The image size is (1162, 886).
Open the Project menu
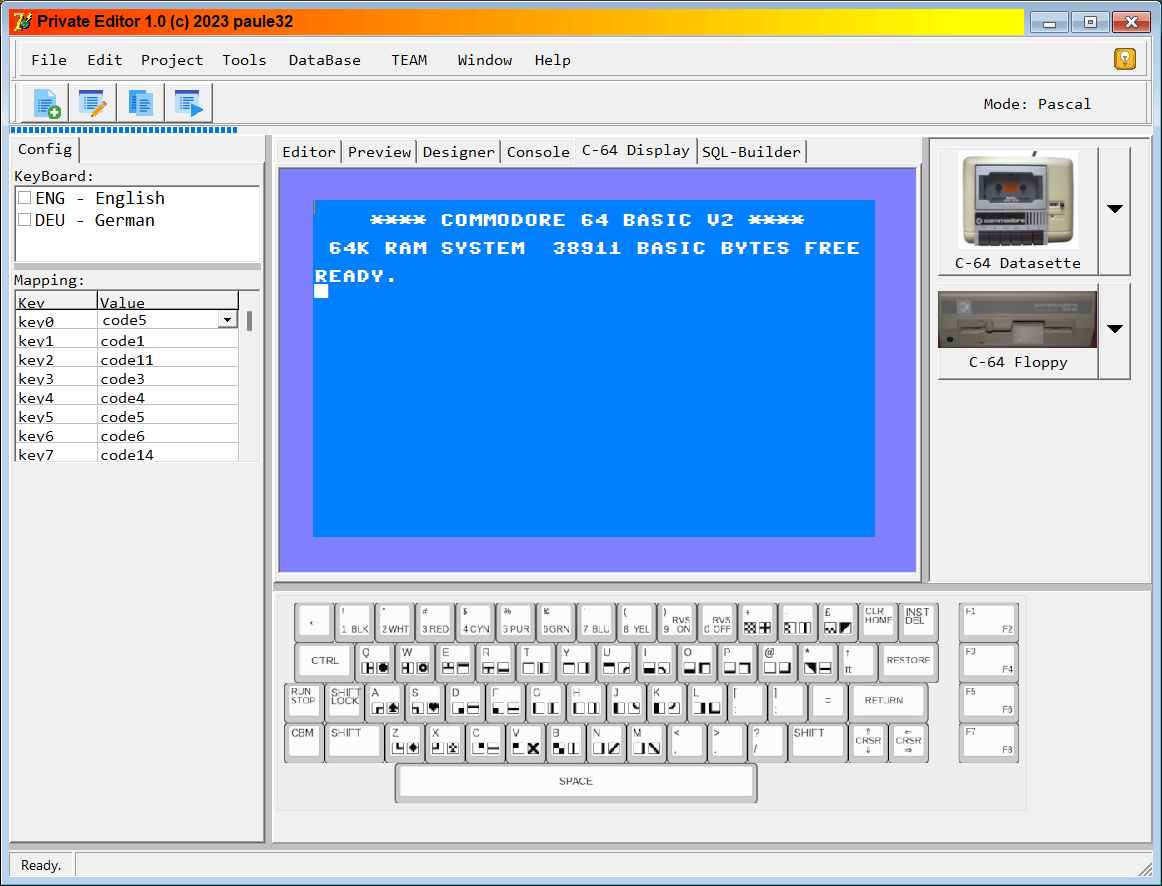[172, 60]
